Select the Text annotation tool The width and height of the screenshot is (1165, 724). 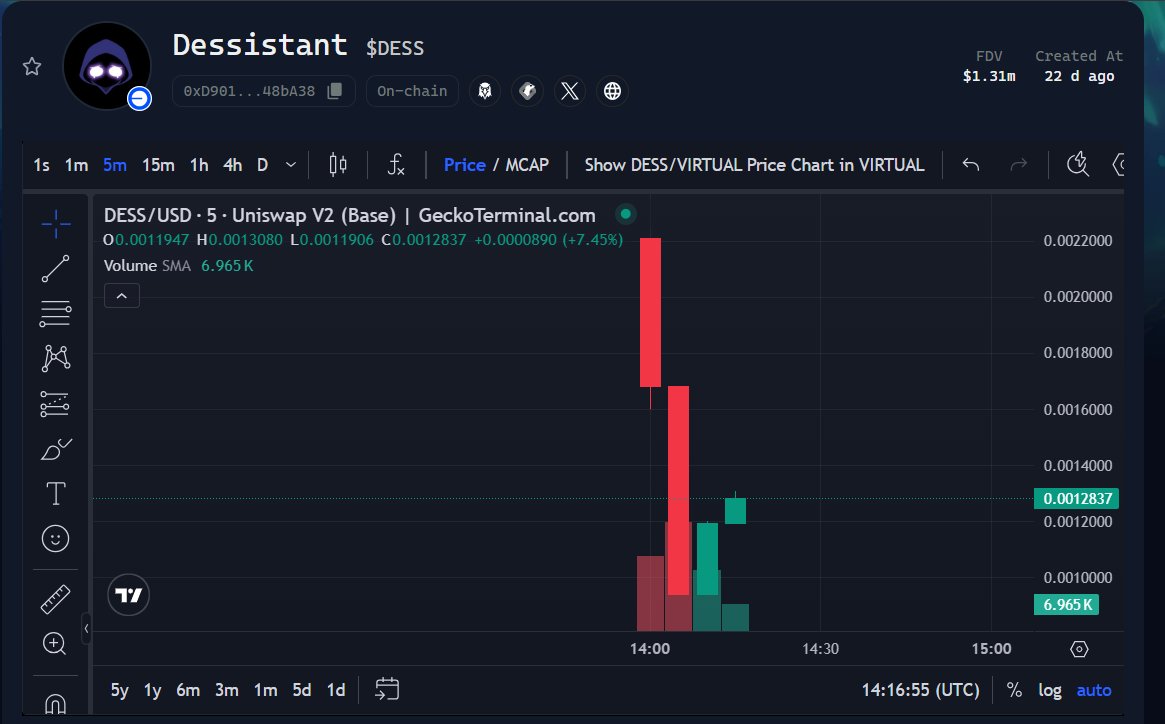(x=56, y=494)
